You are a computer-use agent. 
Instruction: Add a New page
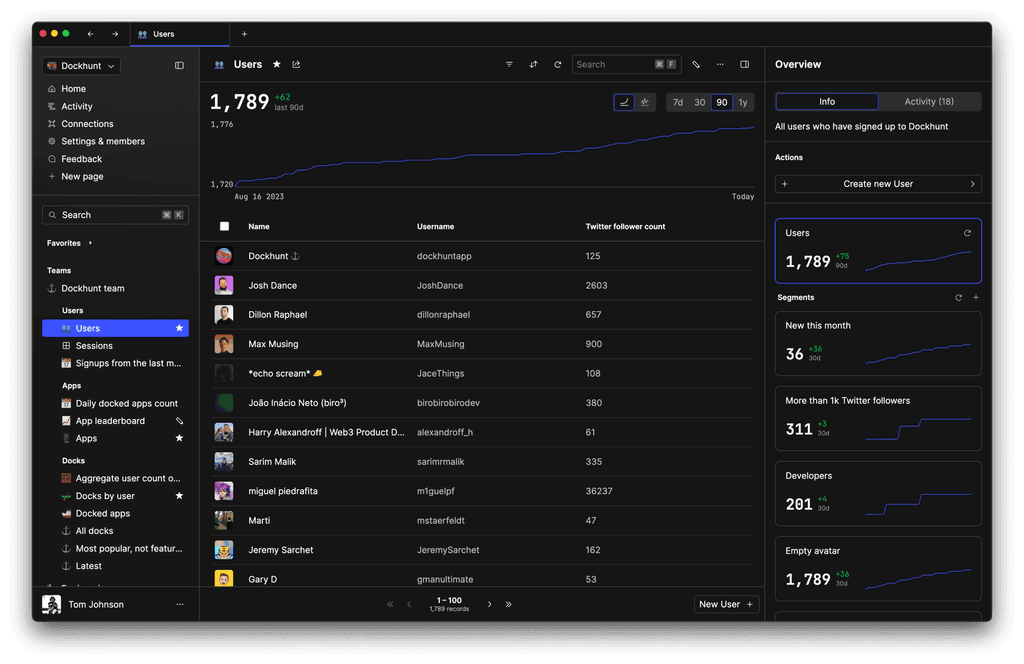click(x=82, y=177)
